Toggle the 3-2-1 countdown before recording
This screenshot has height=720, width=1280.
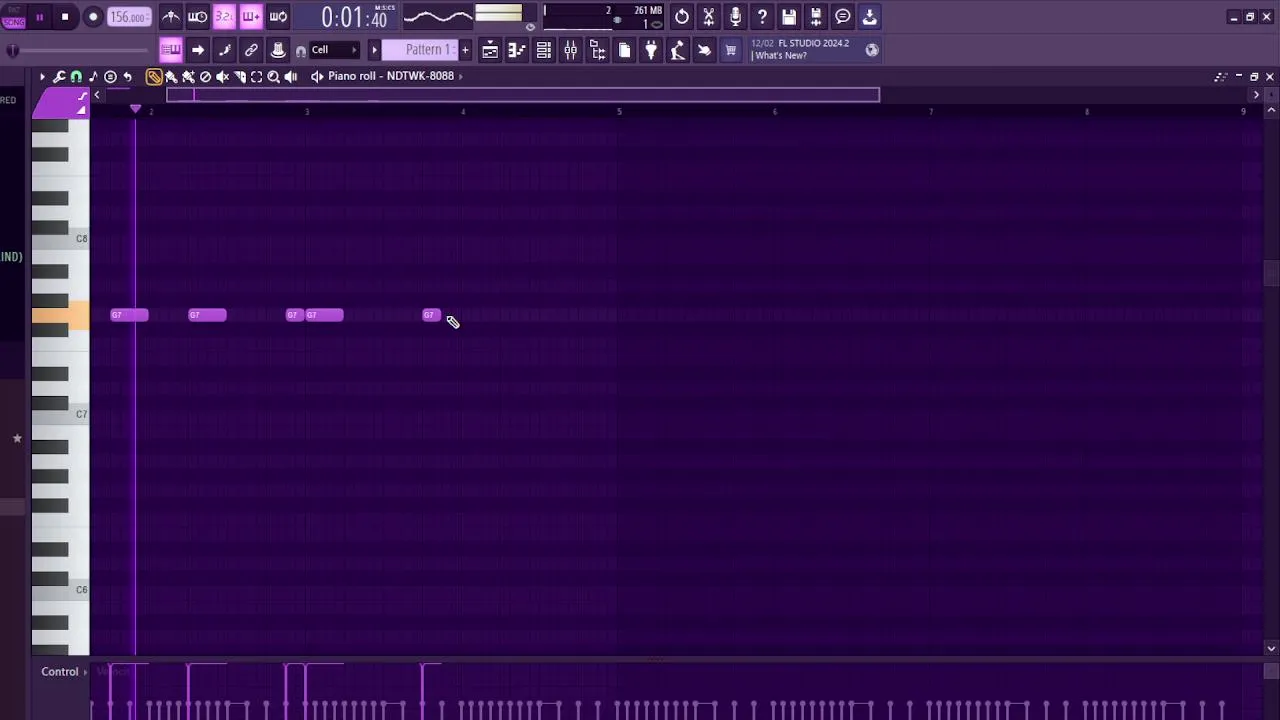point(224,16)
